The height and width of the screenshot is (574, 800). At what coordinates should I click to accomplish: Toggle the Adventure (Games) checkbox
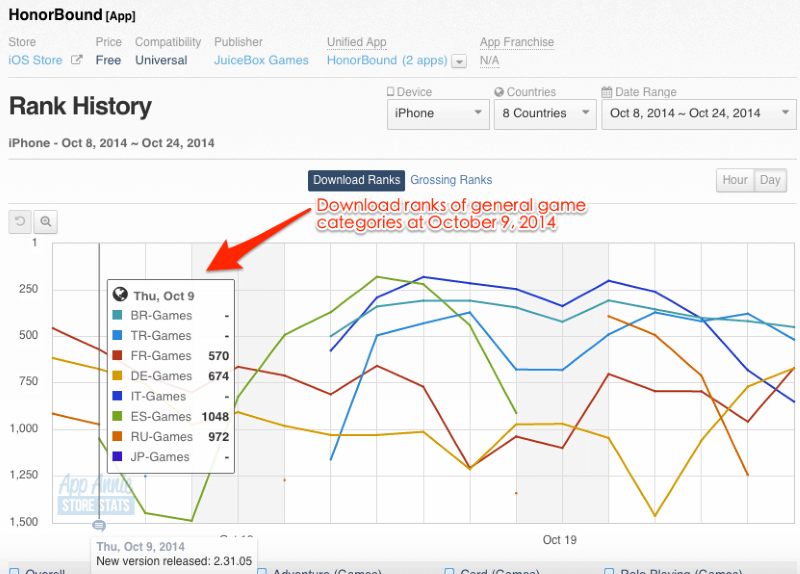pyautogui.click(x=262, y=571)
